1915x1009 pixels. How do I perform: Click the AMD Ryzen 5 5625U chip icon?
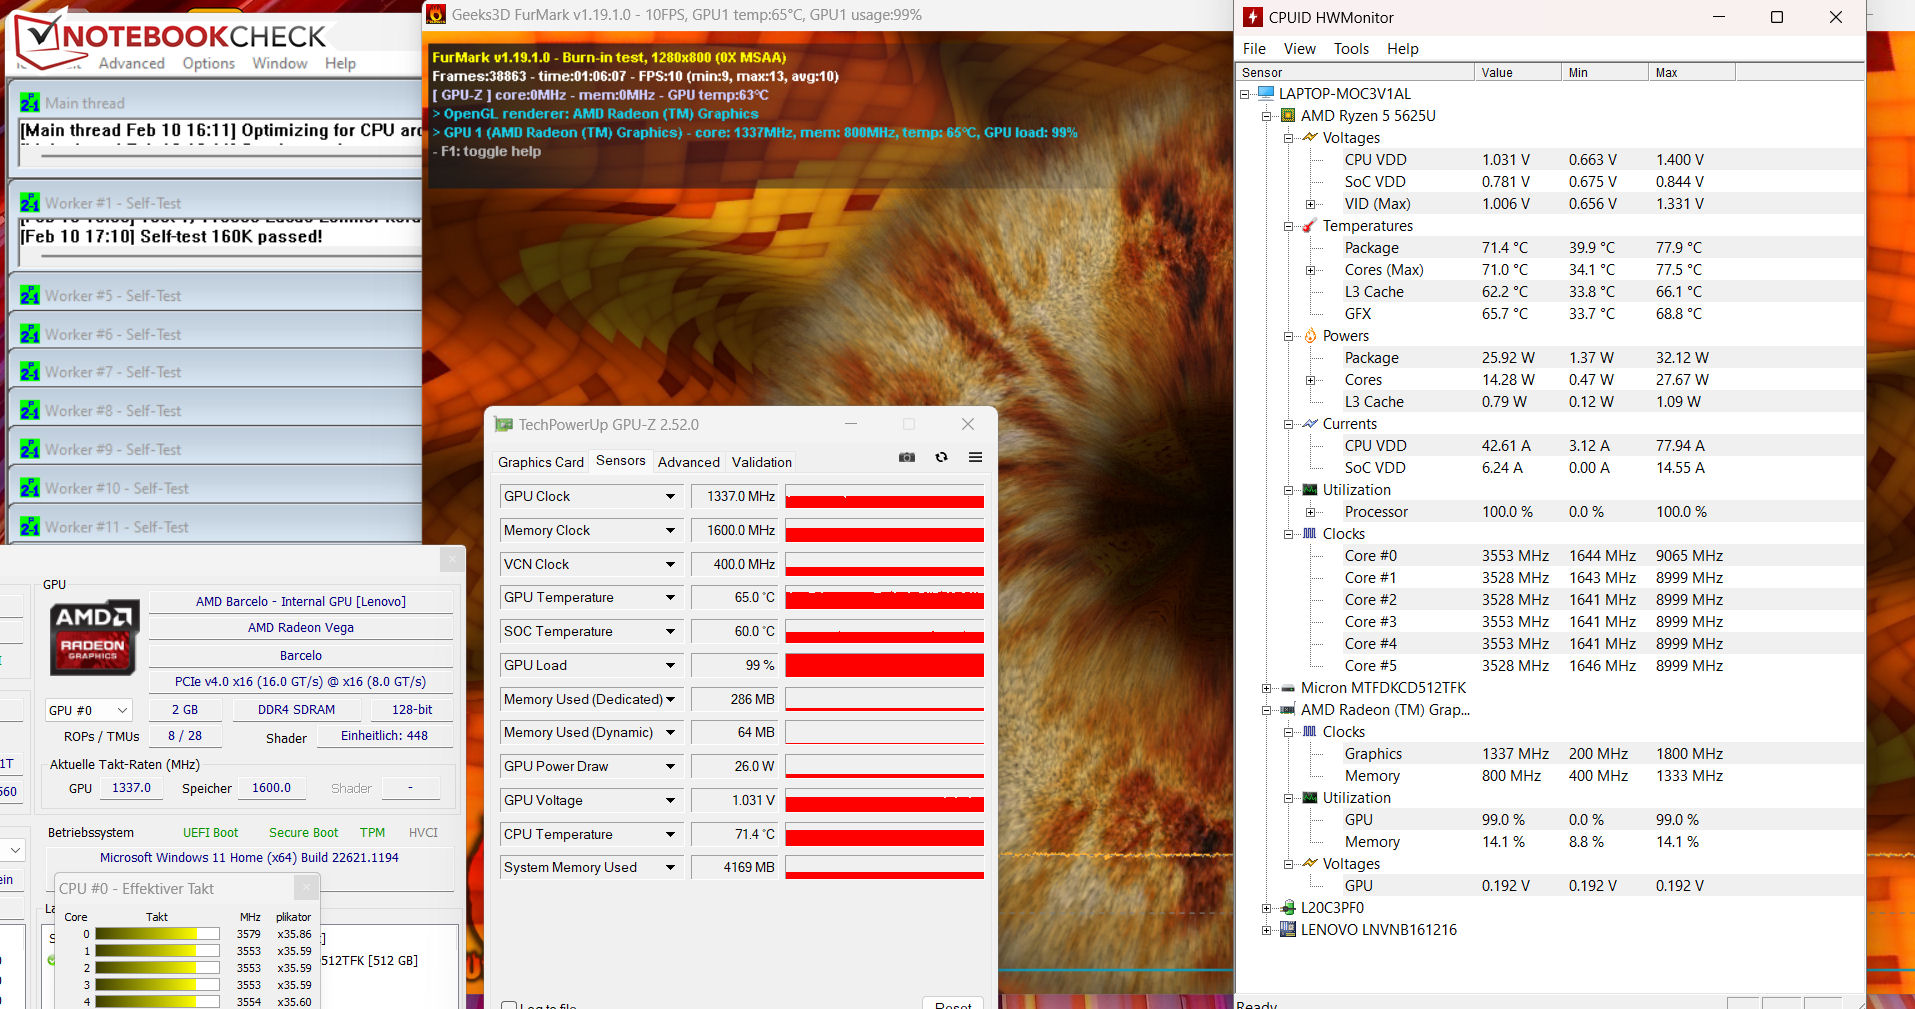click(1288, 115)
